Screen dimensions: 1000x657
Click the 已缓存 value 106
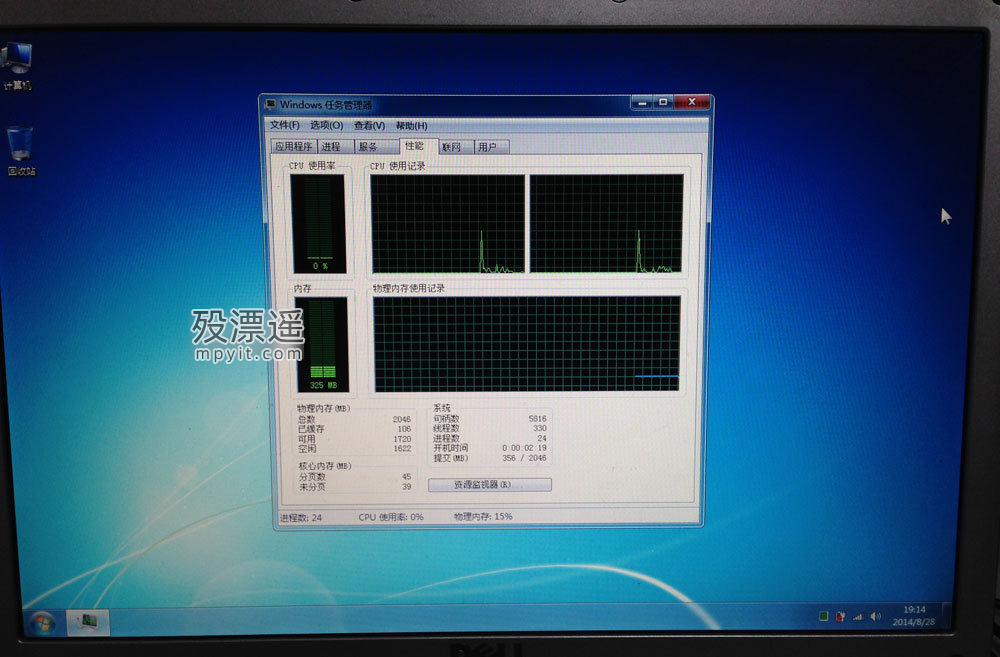click(x=404, y=429)
